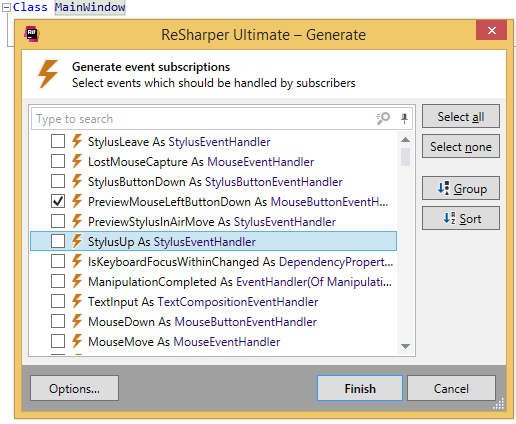Check the TextInput checkbox
This screenshot has width=516, height=424.
click(58, 301)
